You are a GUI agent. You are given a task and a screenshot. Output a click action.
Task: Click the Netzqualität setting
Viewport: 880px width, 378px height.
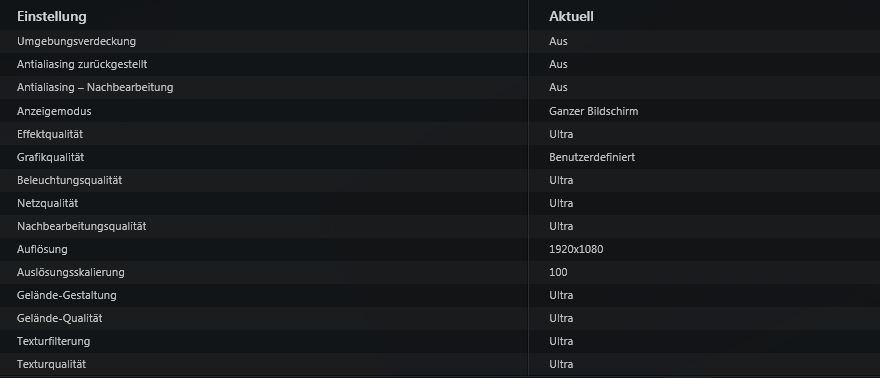pyautogui.click(x=47, y=203)
